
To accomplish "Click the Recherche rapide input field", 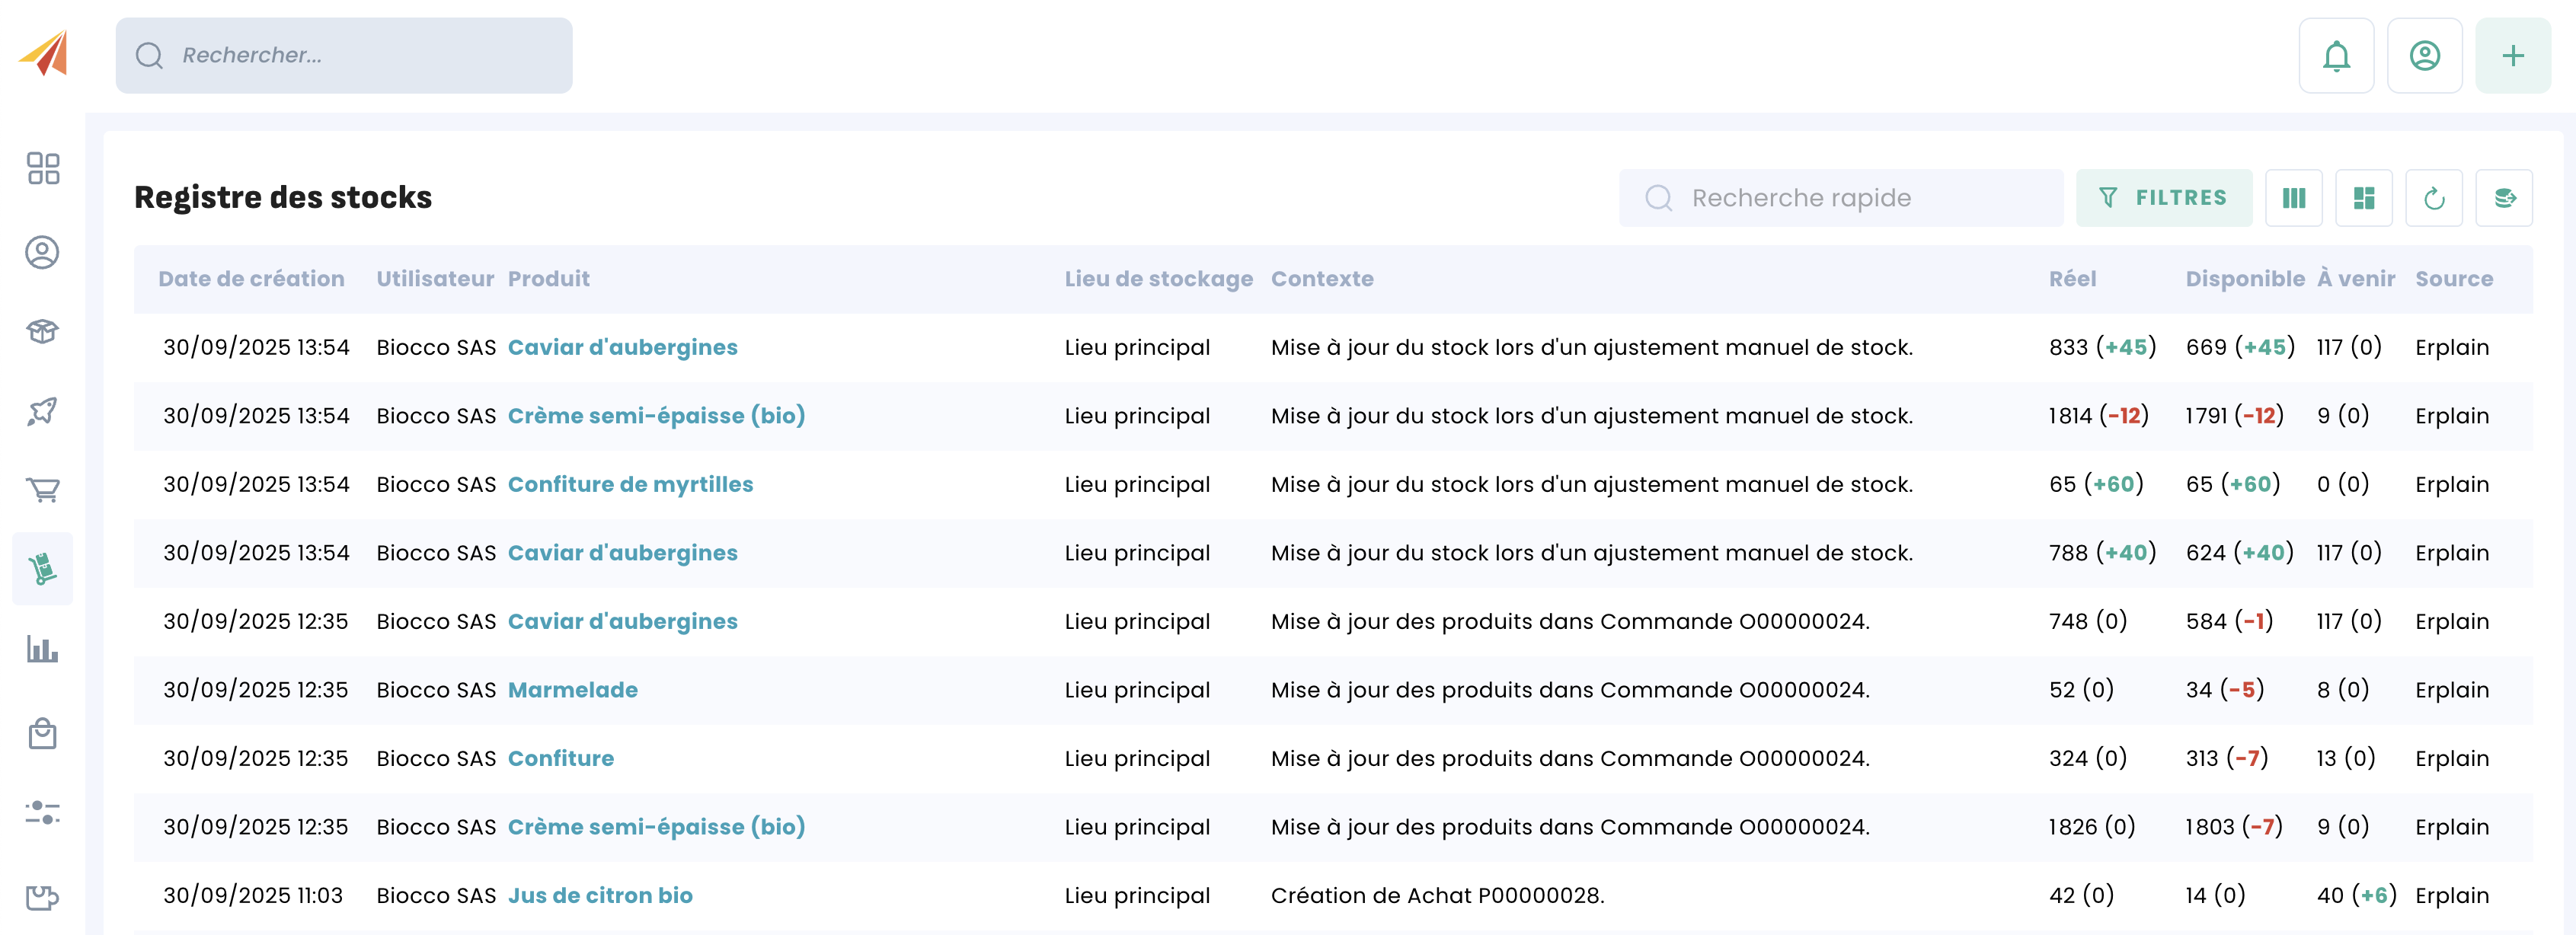I will tap(1860, 198).
